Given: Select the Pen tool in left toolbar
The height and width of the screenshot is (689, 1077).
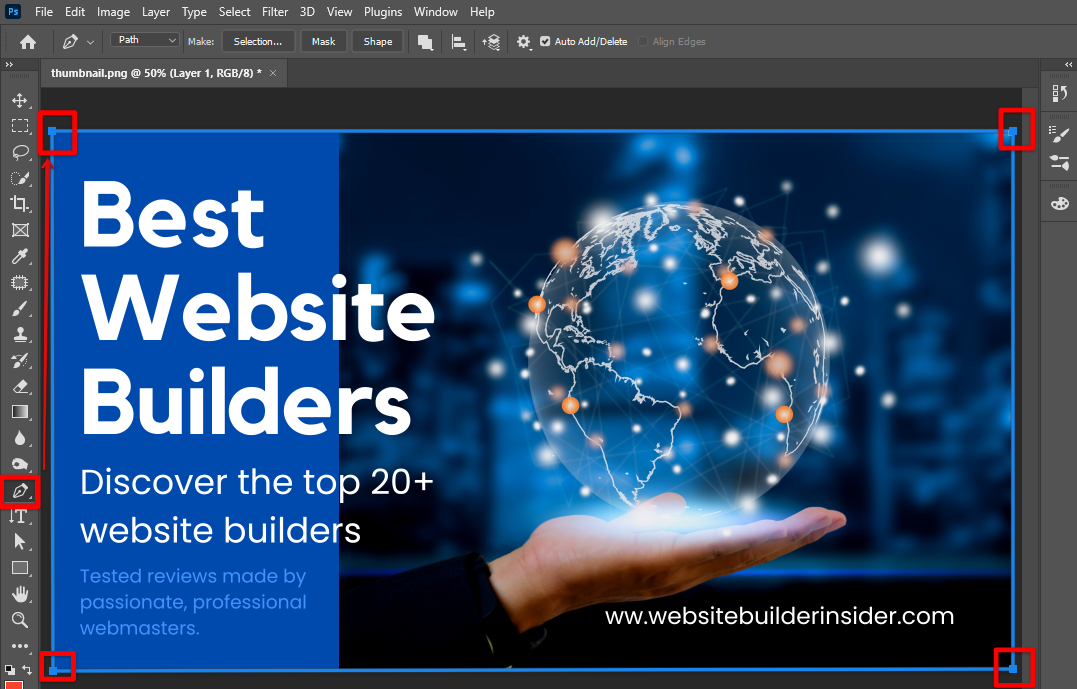Looking at the screenshot, I should [x=20, y=490].
